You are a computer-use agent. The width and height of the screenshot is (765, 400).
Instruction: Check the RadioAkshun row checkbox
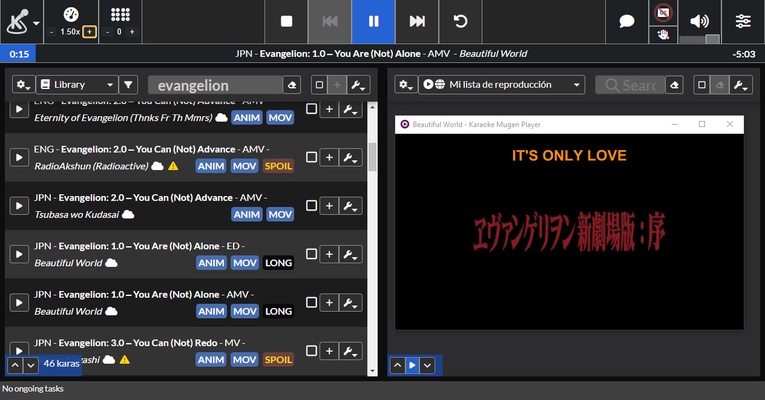[311, 157]
